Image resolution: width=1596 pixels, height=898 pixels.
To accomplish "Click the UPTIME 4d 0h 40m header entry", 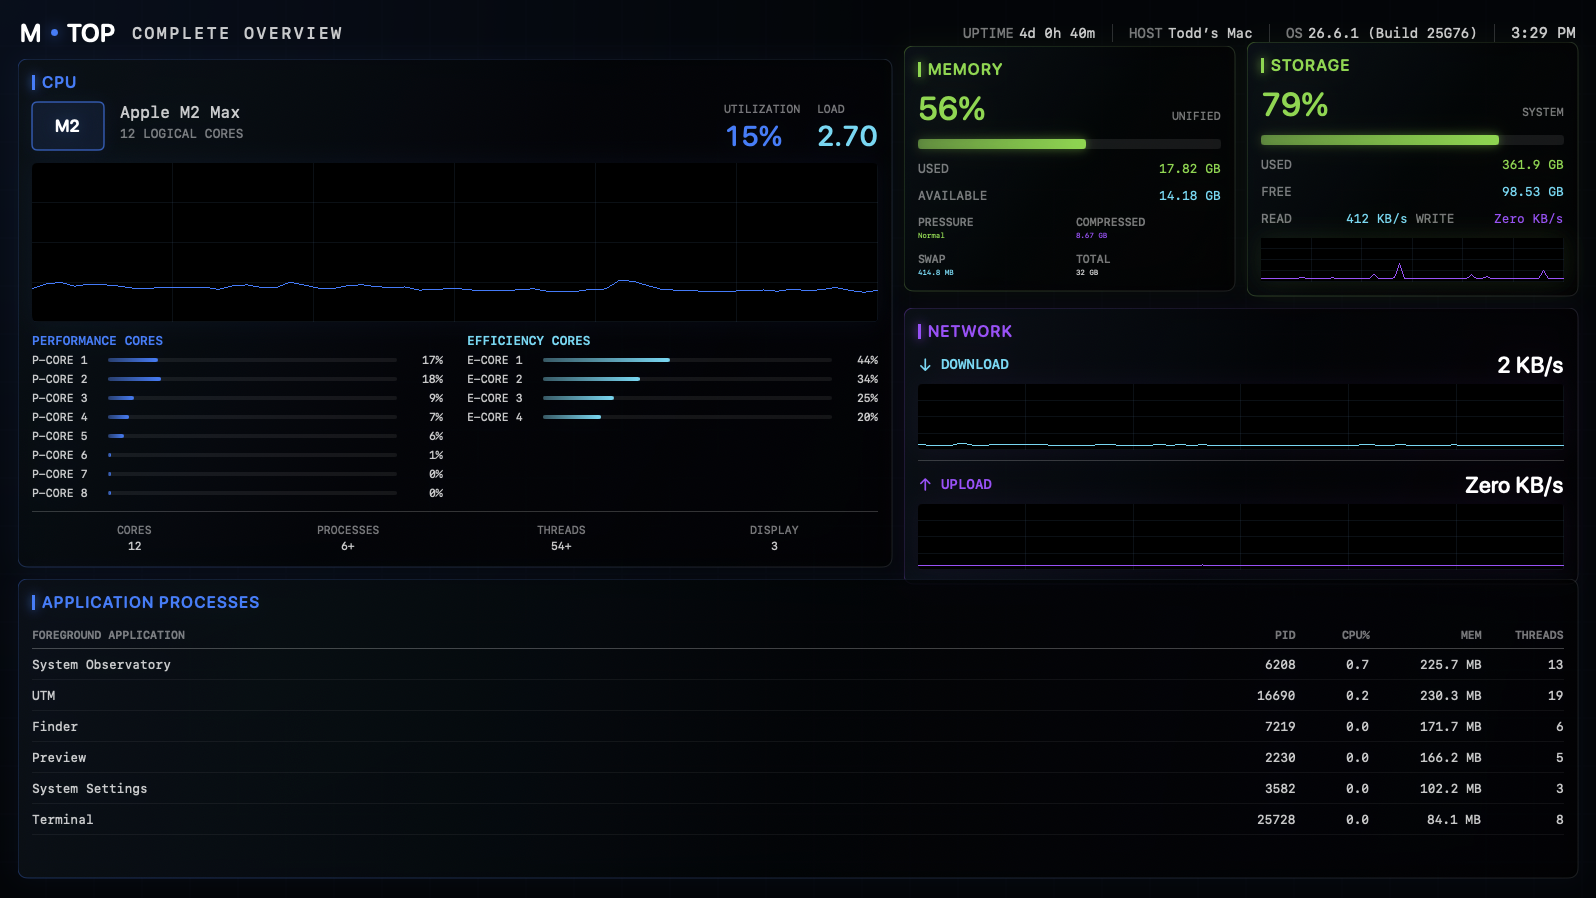I will (x=1029, y=33).
